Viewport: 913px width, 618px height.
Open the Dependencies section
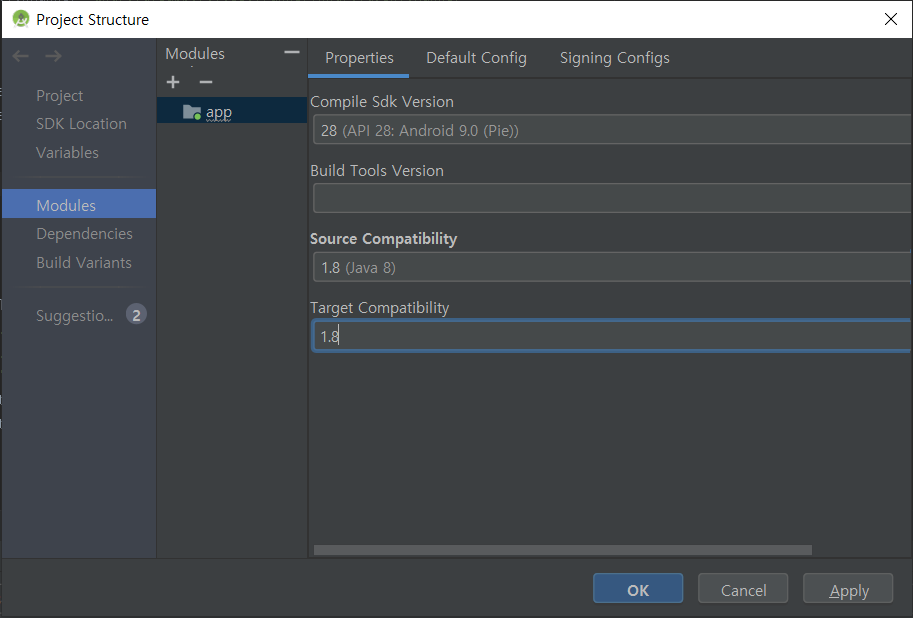pyautogui.click(x=84, y=234)
